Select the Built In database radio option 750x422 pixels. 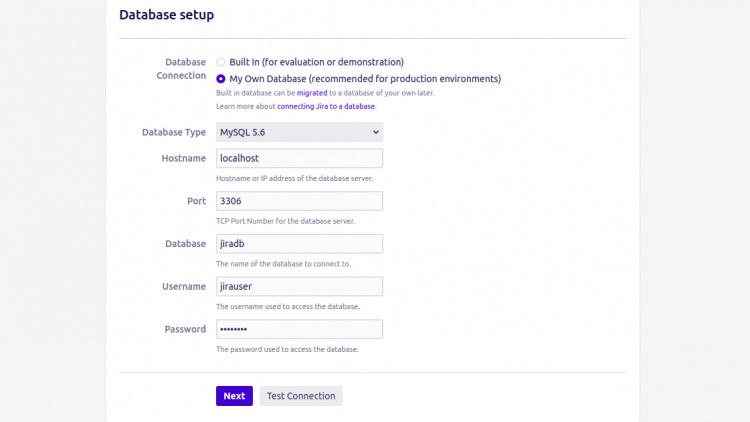221,62
